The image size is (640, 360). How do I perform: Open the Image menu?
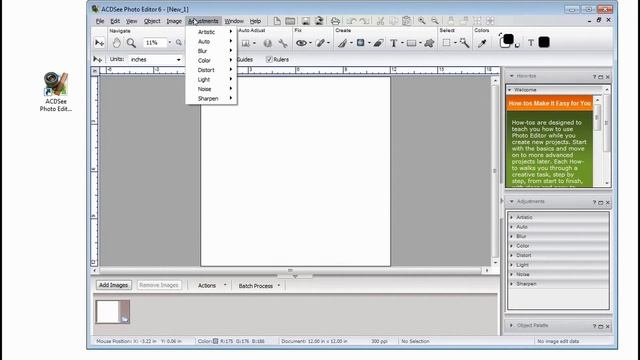coord(174,21)
